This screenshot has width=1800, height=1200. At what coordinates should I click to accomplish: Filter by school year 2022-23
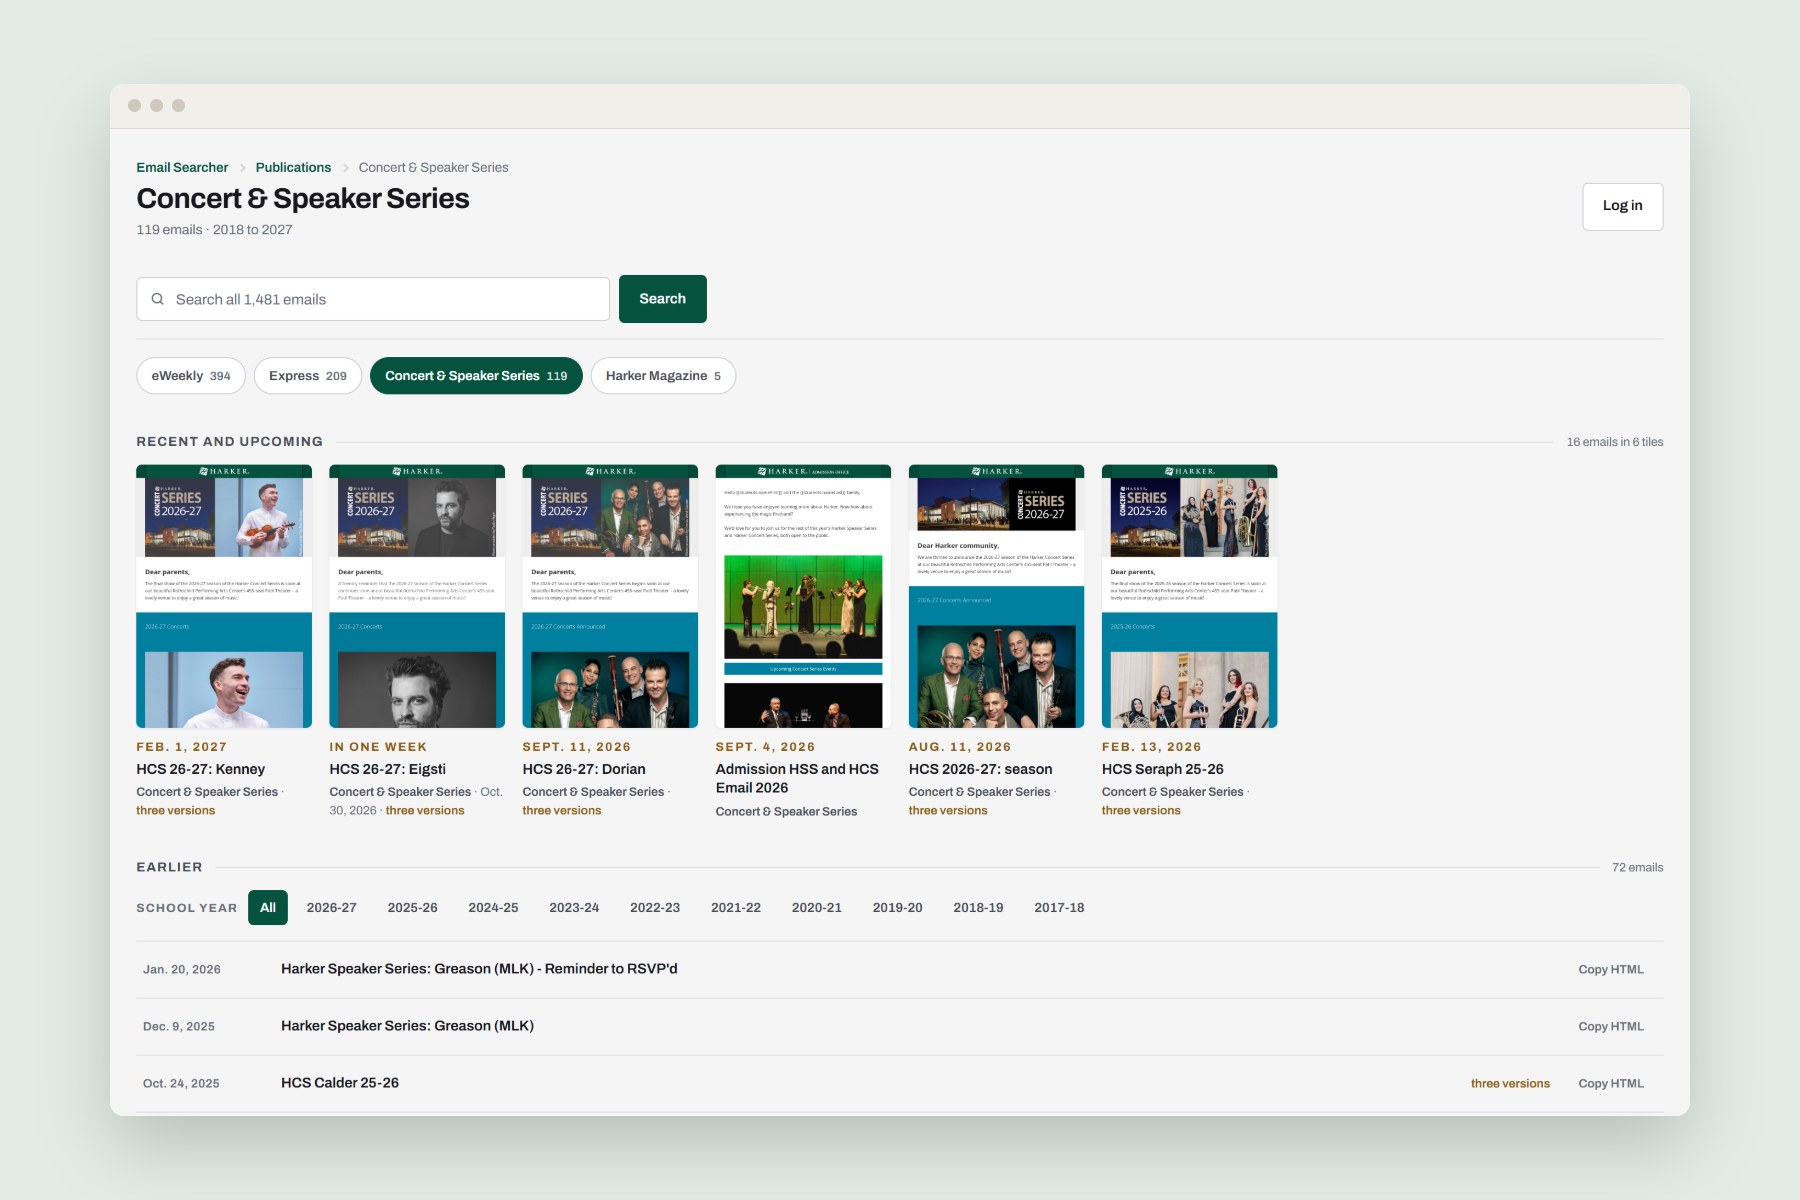[x=655, y=908]
